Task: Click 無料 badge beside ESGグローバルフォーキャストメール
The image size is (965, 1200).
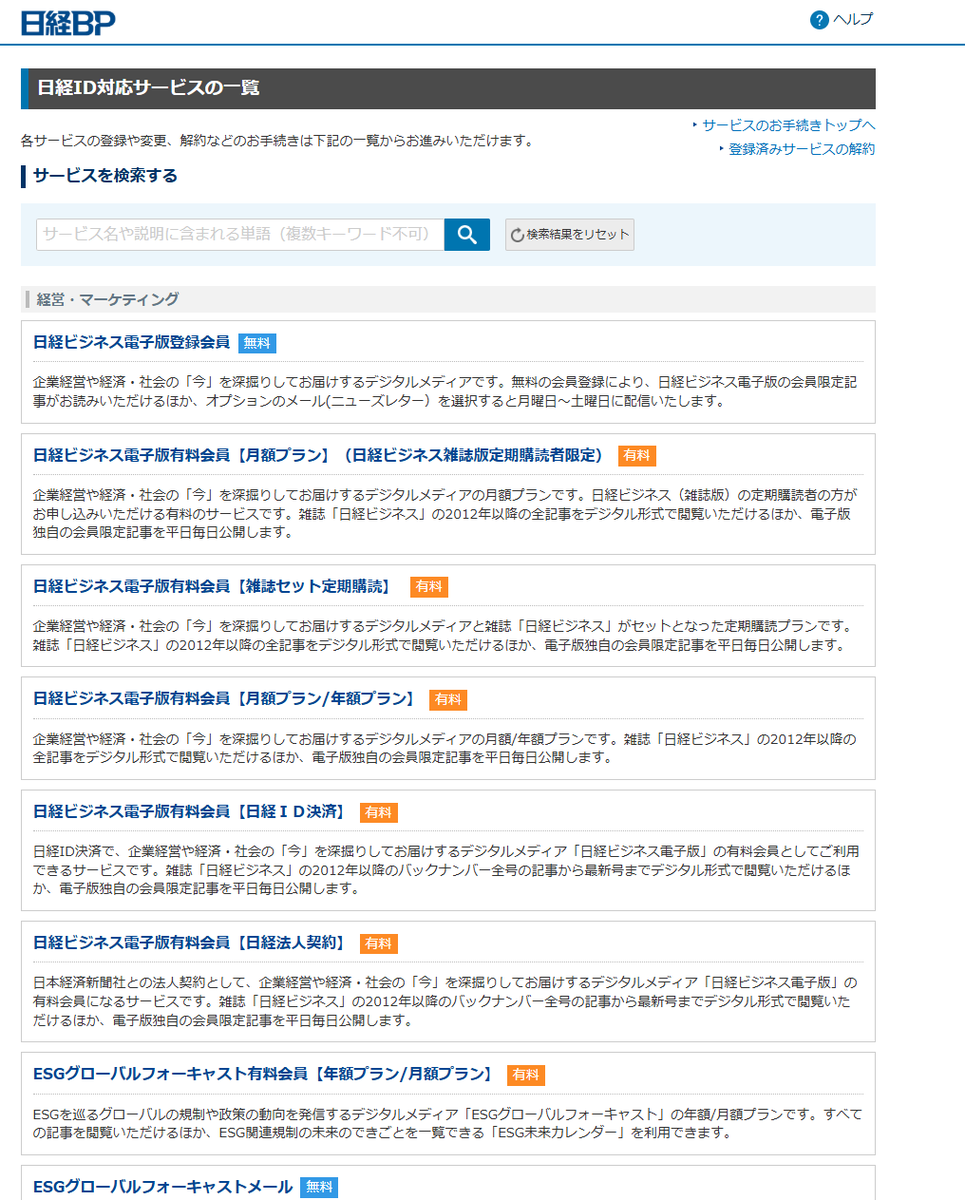Action: [x=319, y=1188]
